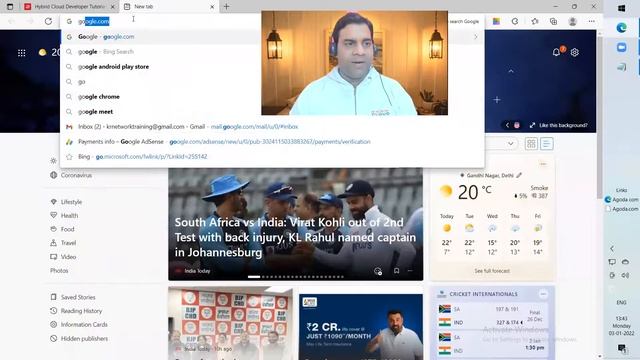This screenshot has width=640, height=360.
Task: Edit the Gandhi Nagar weather location
Action: (x=519, y=176)
